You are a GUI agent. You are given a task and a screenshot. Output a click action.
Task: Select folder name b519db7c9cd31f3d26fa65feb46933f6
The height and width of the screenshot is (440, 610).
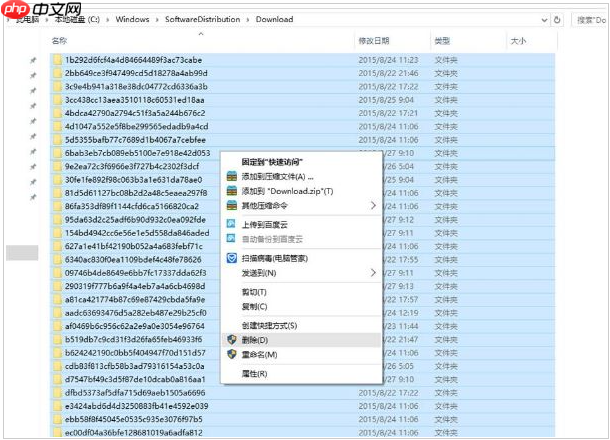pos(133,339)
